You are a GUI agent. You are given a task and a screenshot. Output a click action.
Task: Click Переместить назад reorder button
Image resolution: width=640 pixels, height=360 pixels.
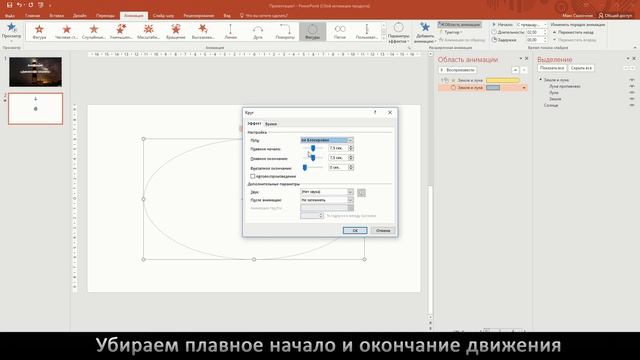pos(573,32)
